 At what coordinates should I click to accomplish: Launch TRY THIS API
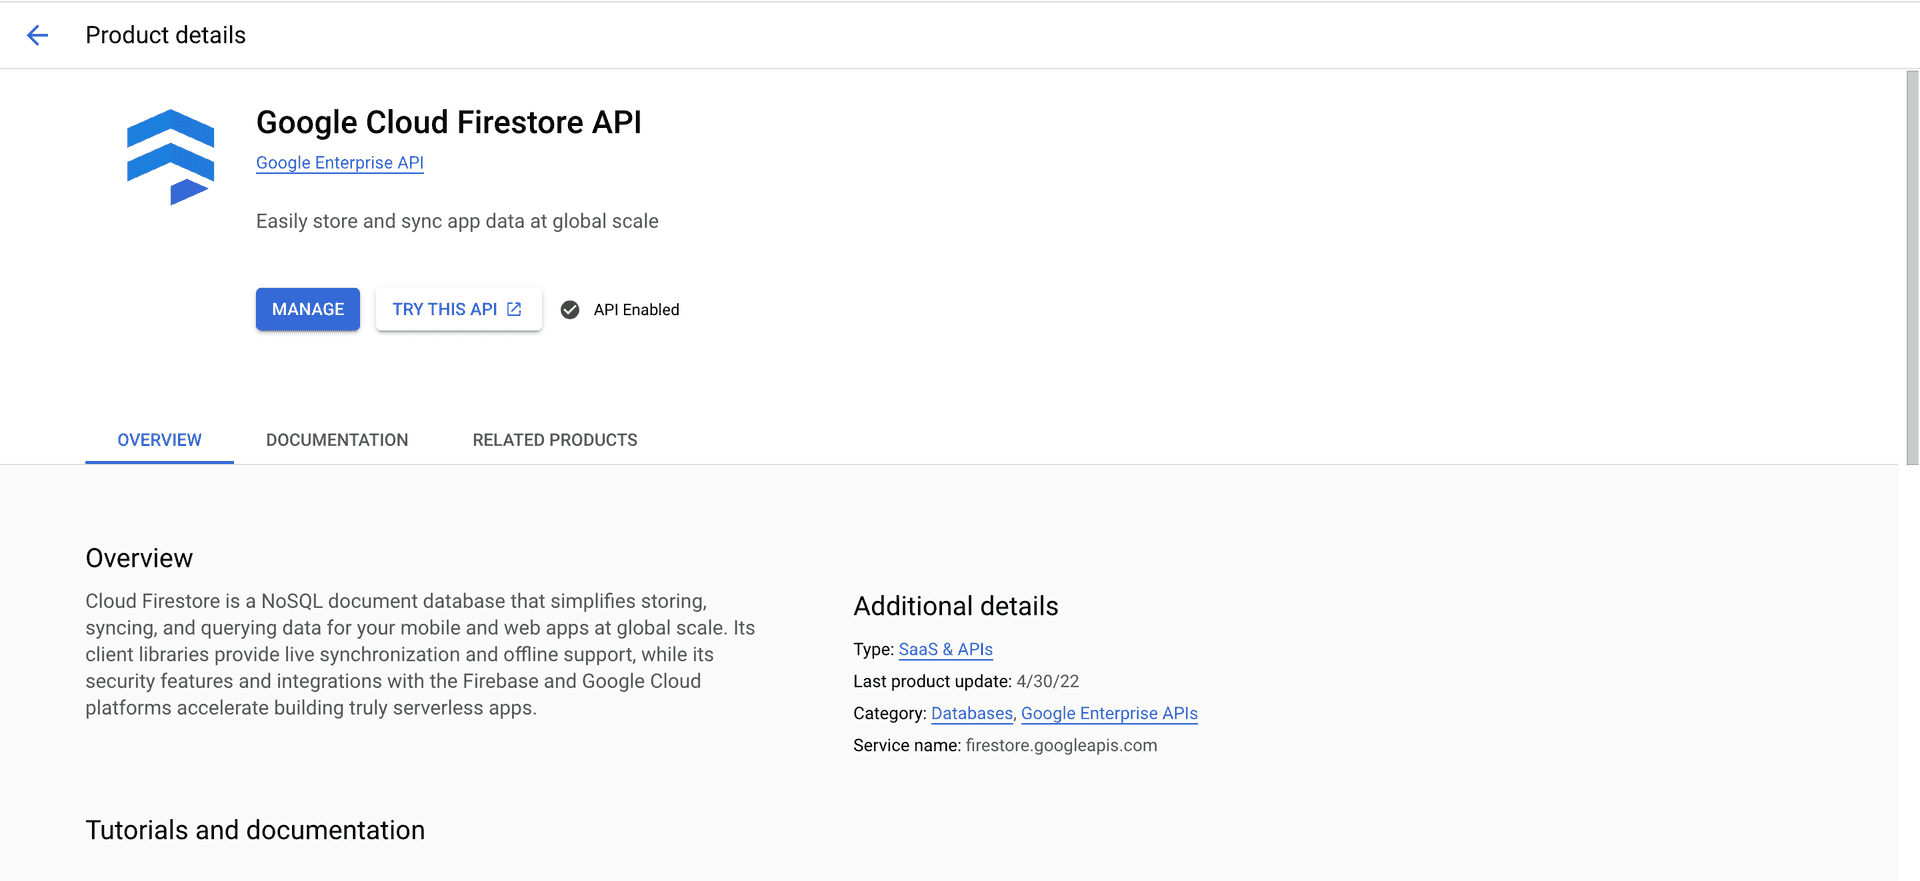[x=459, y=309]
